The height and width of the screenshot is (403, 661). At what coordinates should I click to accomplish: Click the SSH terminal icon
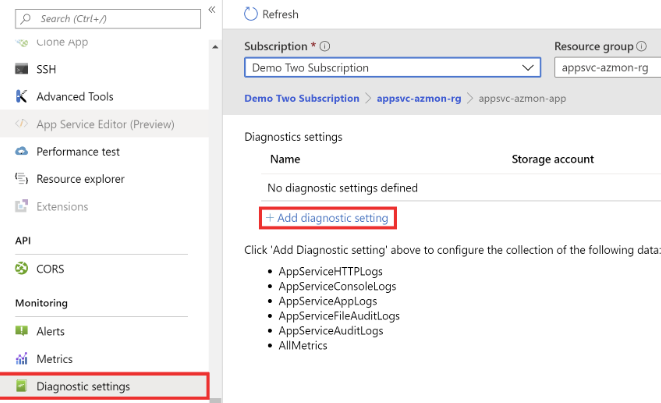(22, 69)
